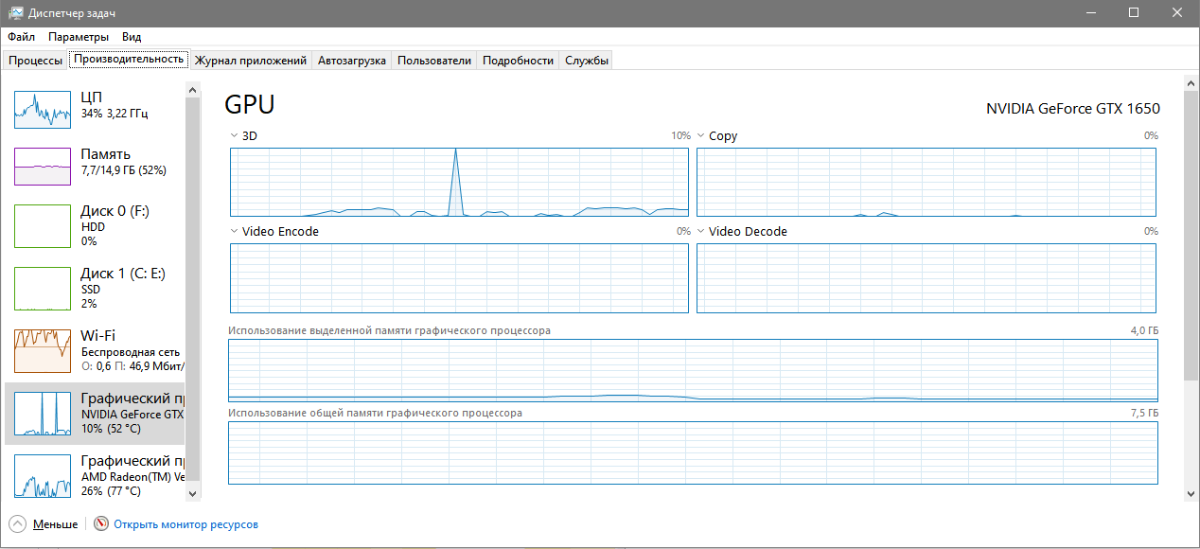Select the Wi-Fi mini graph thumbnail

42,350
